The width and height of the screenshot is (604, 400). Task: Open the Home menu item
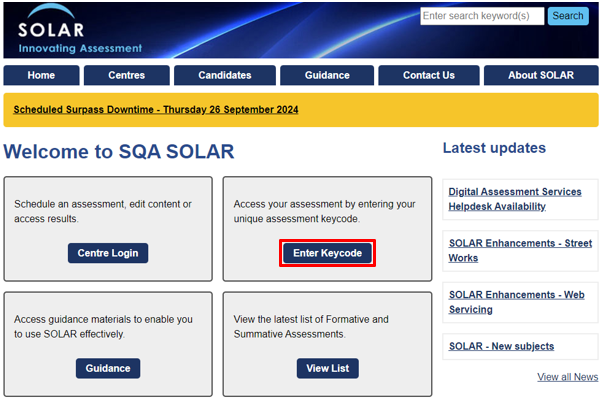point(41,75)
